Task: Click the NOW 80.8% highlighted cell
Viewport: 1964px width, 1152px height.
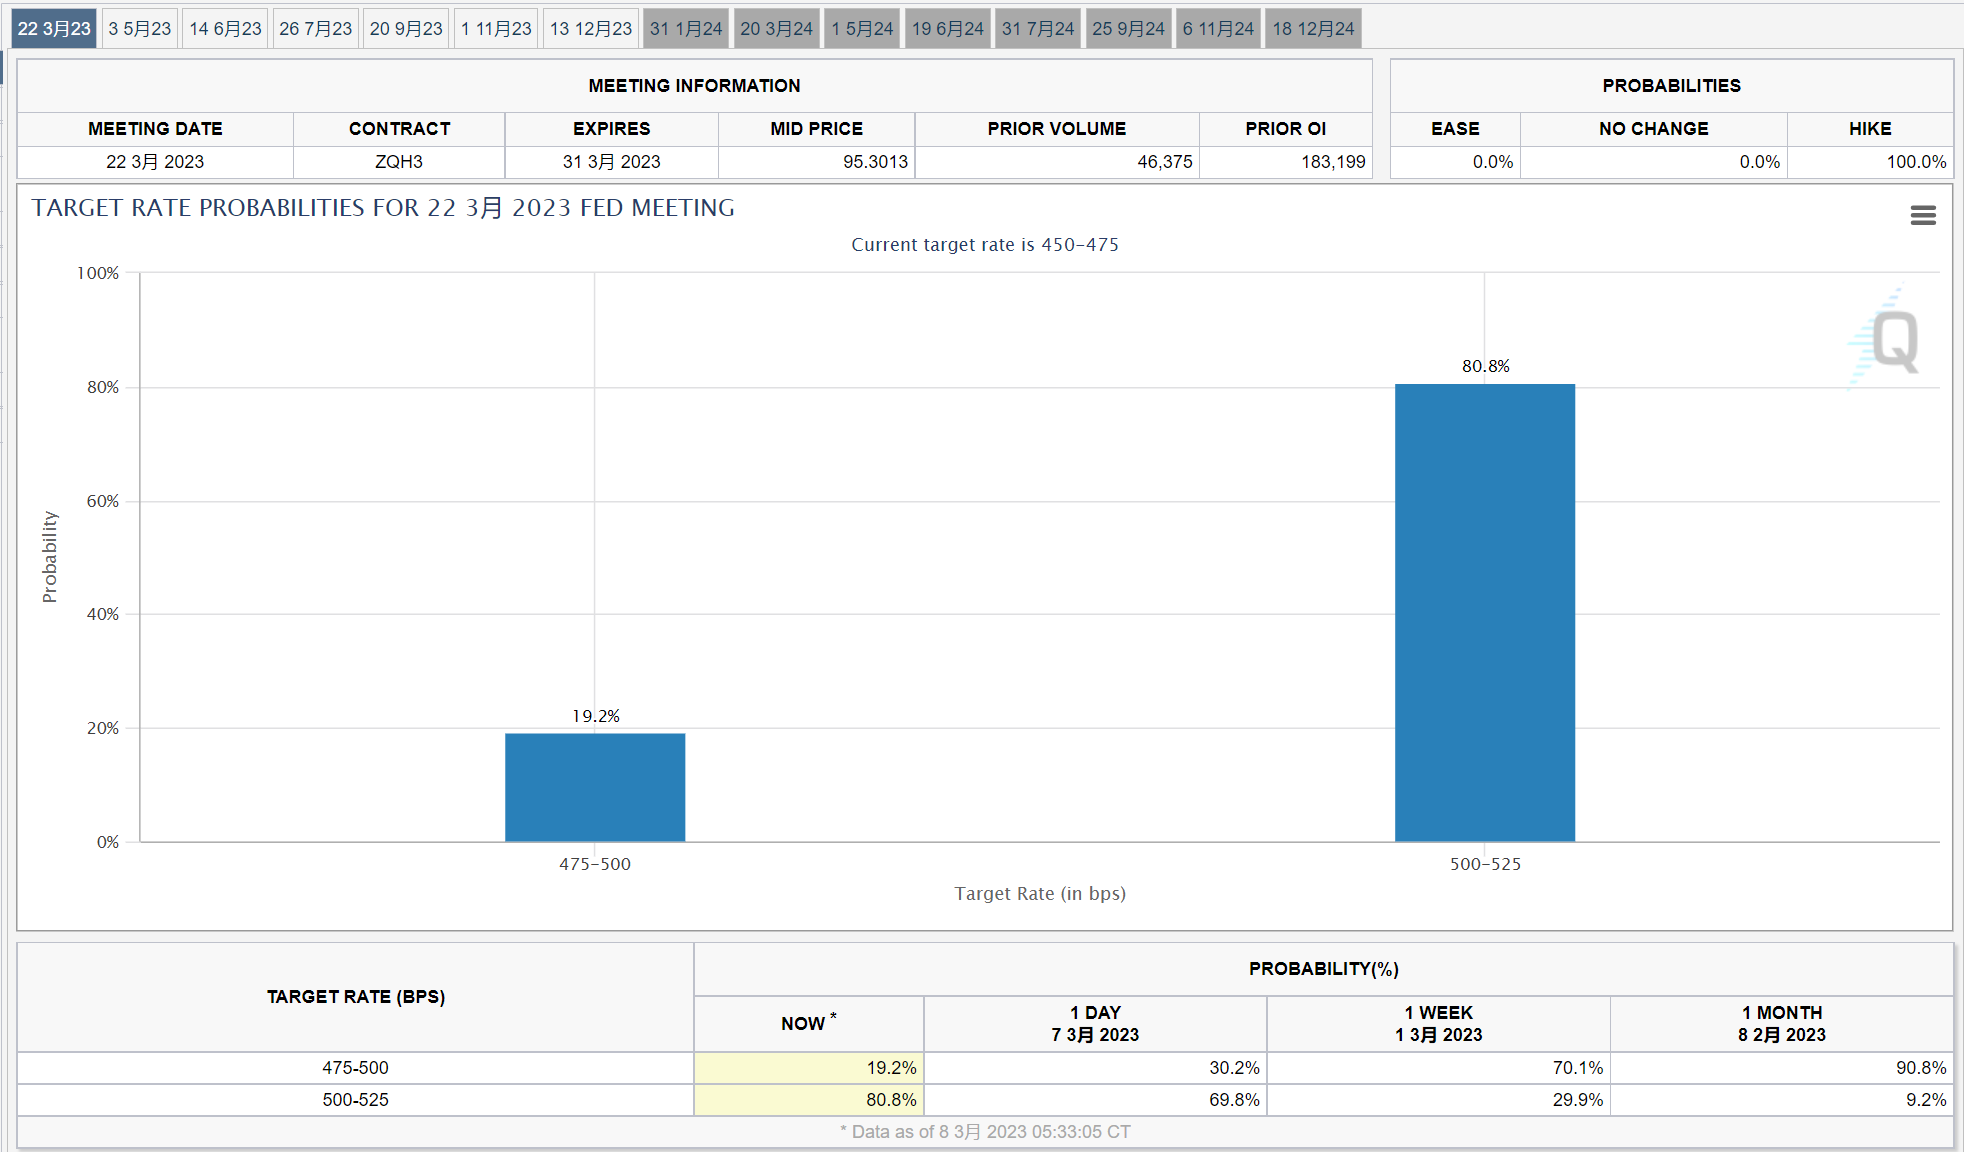Action: click(x=808, y=1099)
